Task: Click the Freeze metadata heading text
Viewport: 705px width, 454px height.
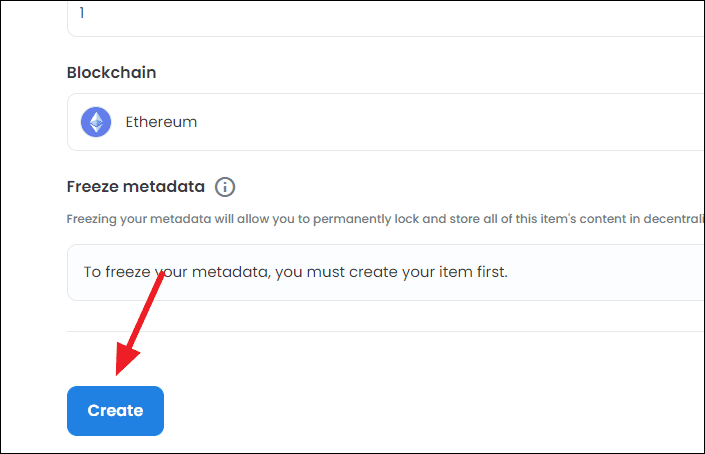Action: pyautogui.click(x=136, y=187)
